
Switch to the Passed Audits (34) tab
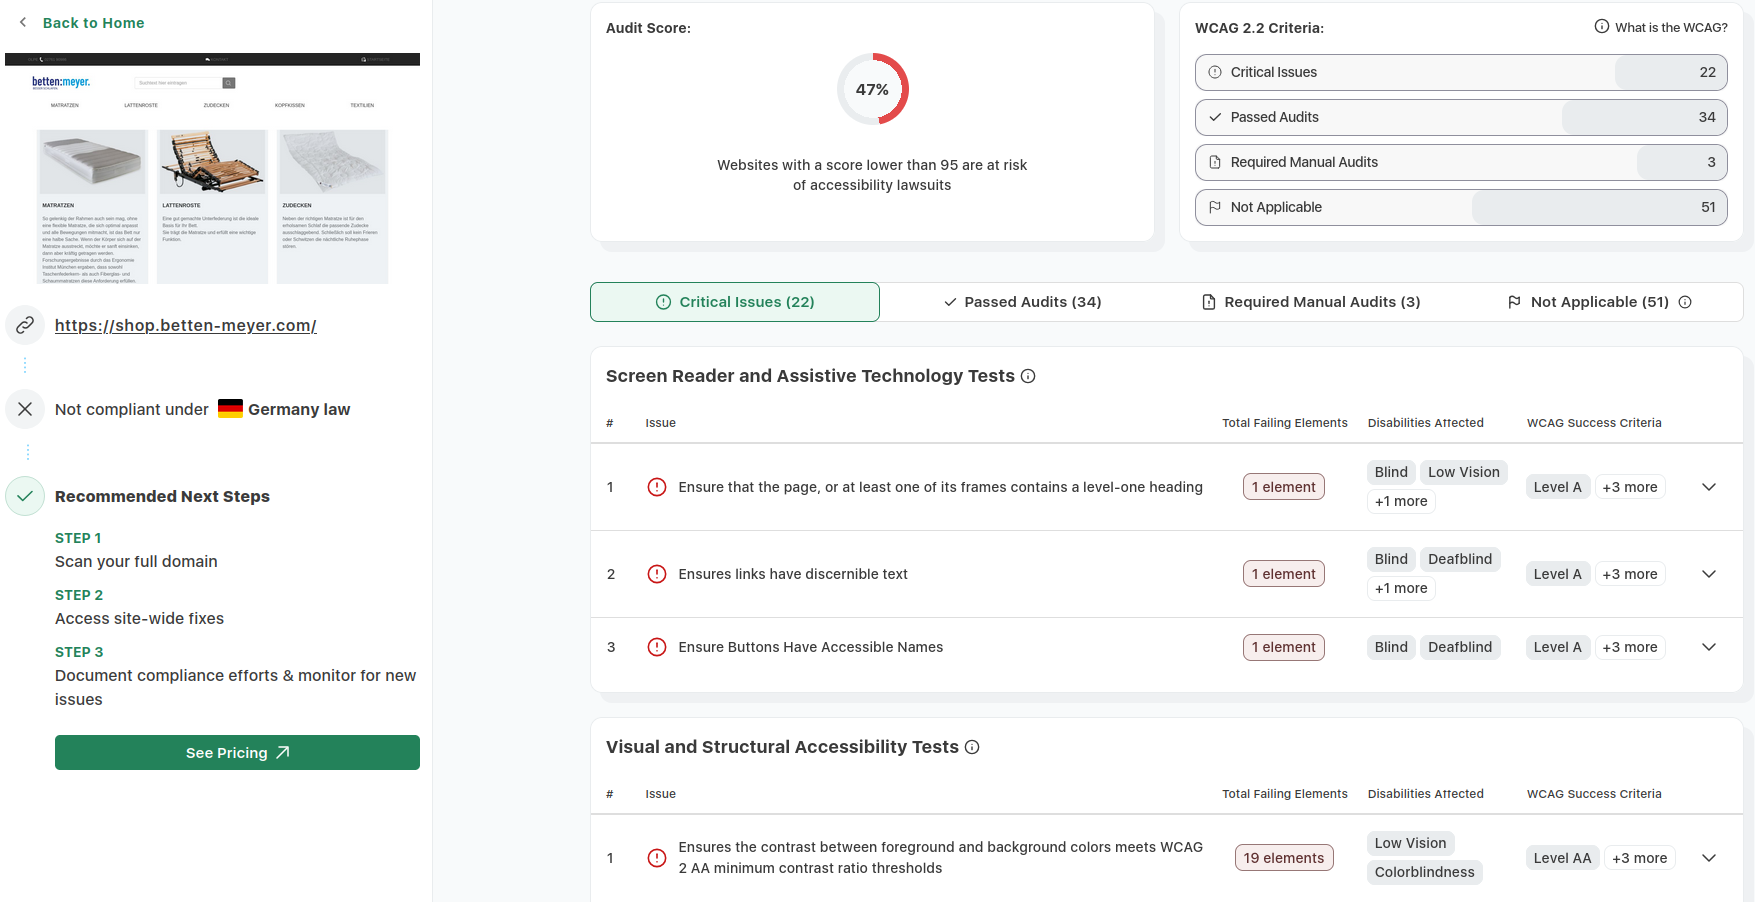point(1022,302)
